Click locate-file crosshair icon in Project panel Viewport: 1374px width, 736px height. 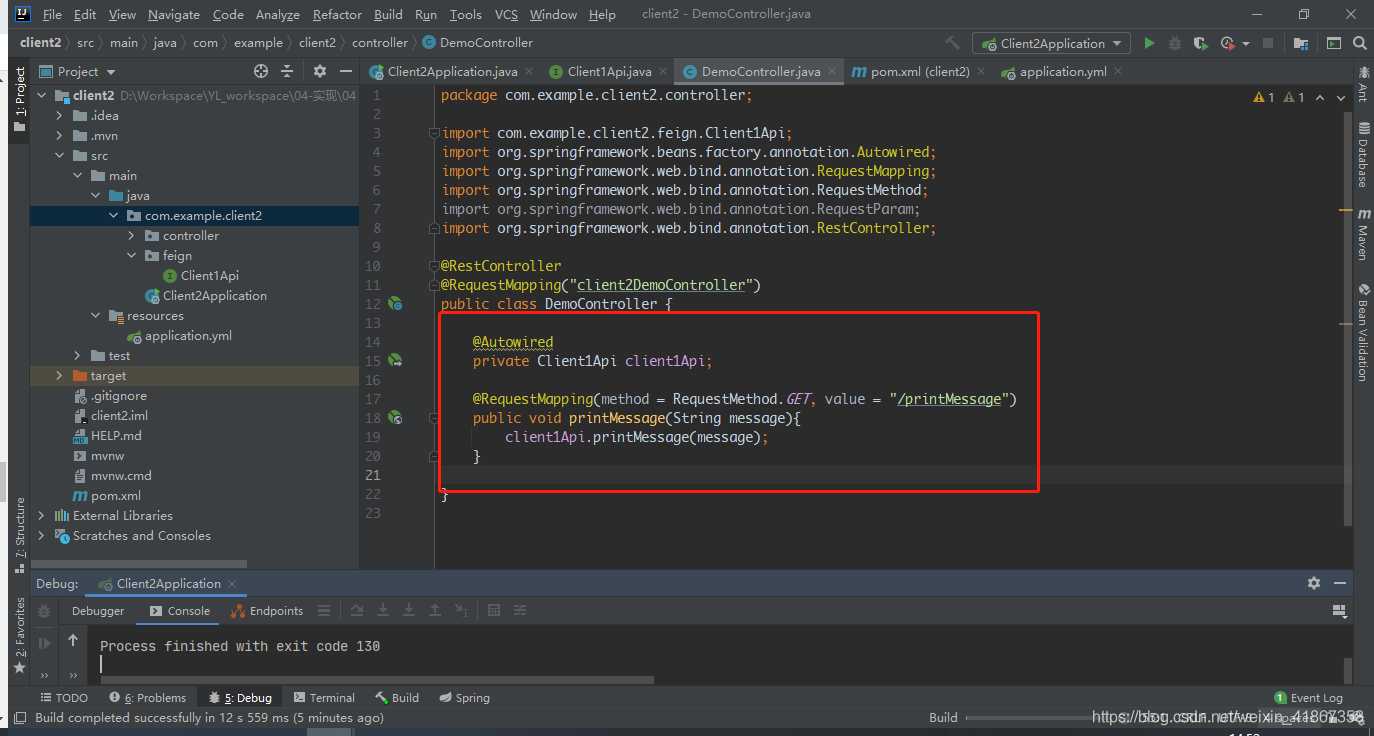(261, 71)
